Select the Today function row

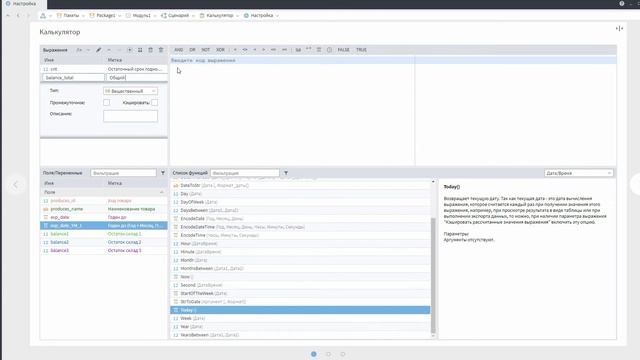pyautogui.click(x=300, y=310)
